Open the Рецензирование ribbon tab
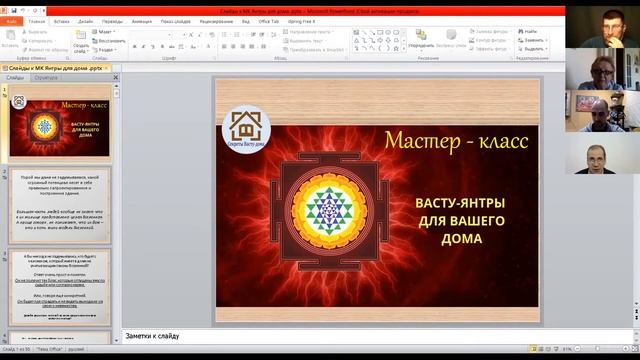This screenshot has height=360, width=640. (216, 21)
